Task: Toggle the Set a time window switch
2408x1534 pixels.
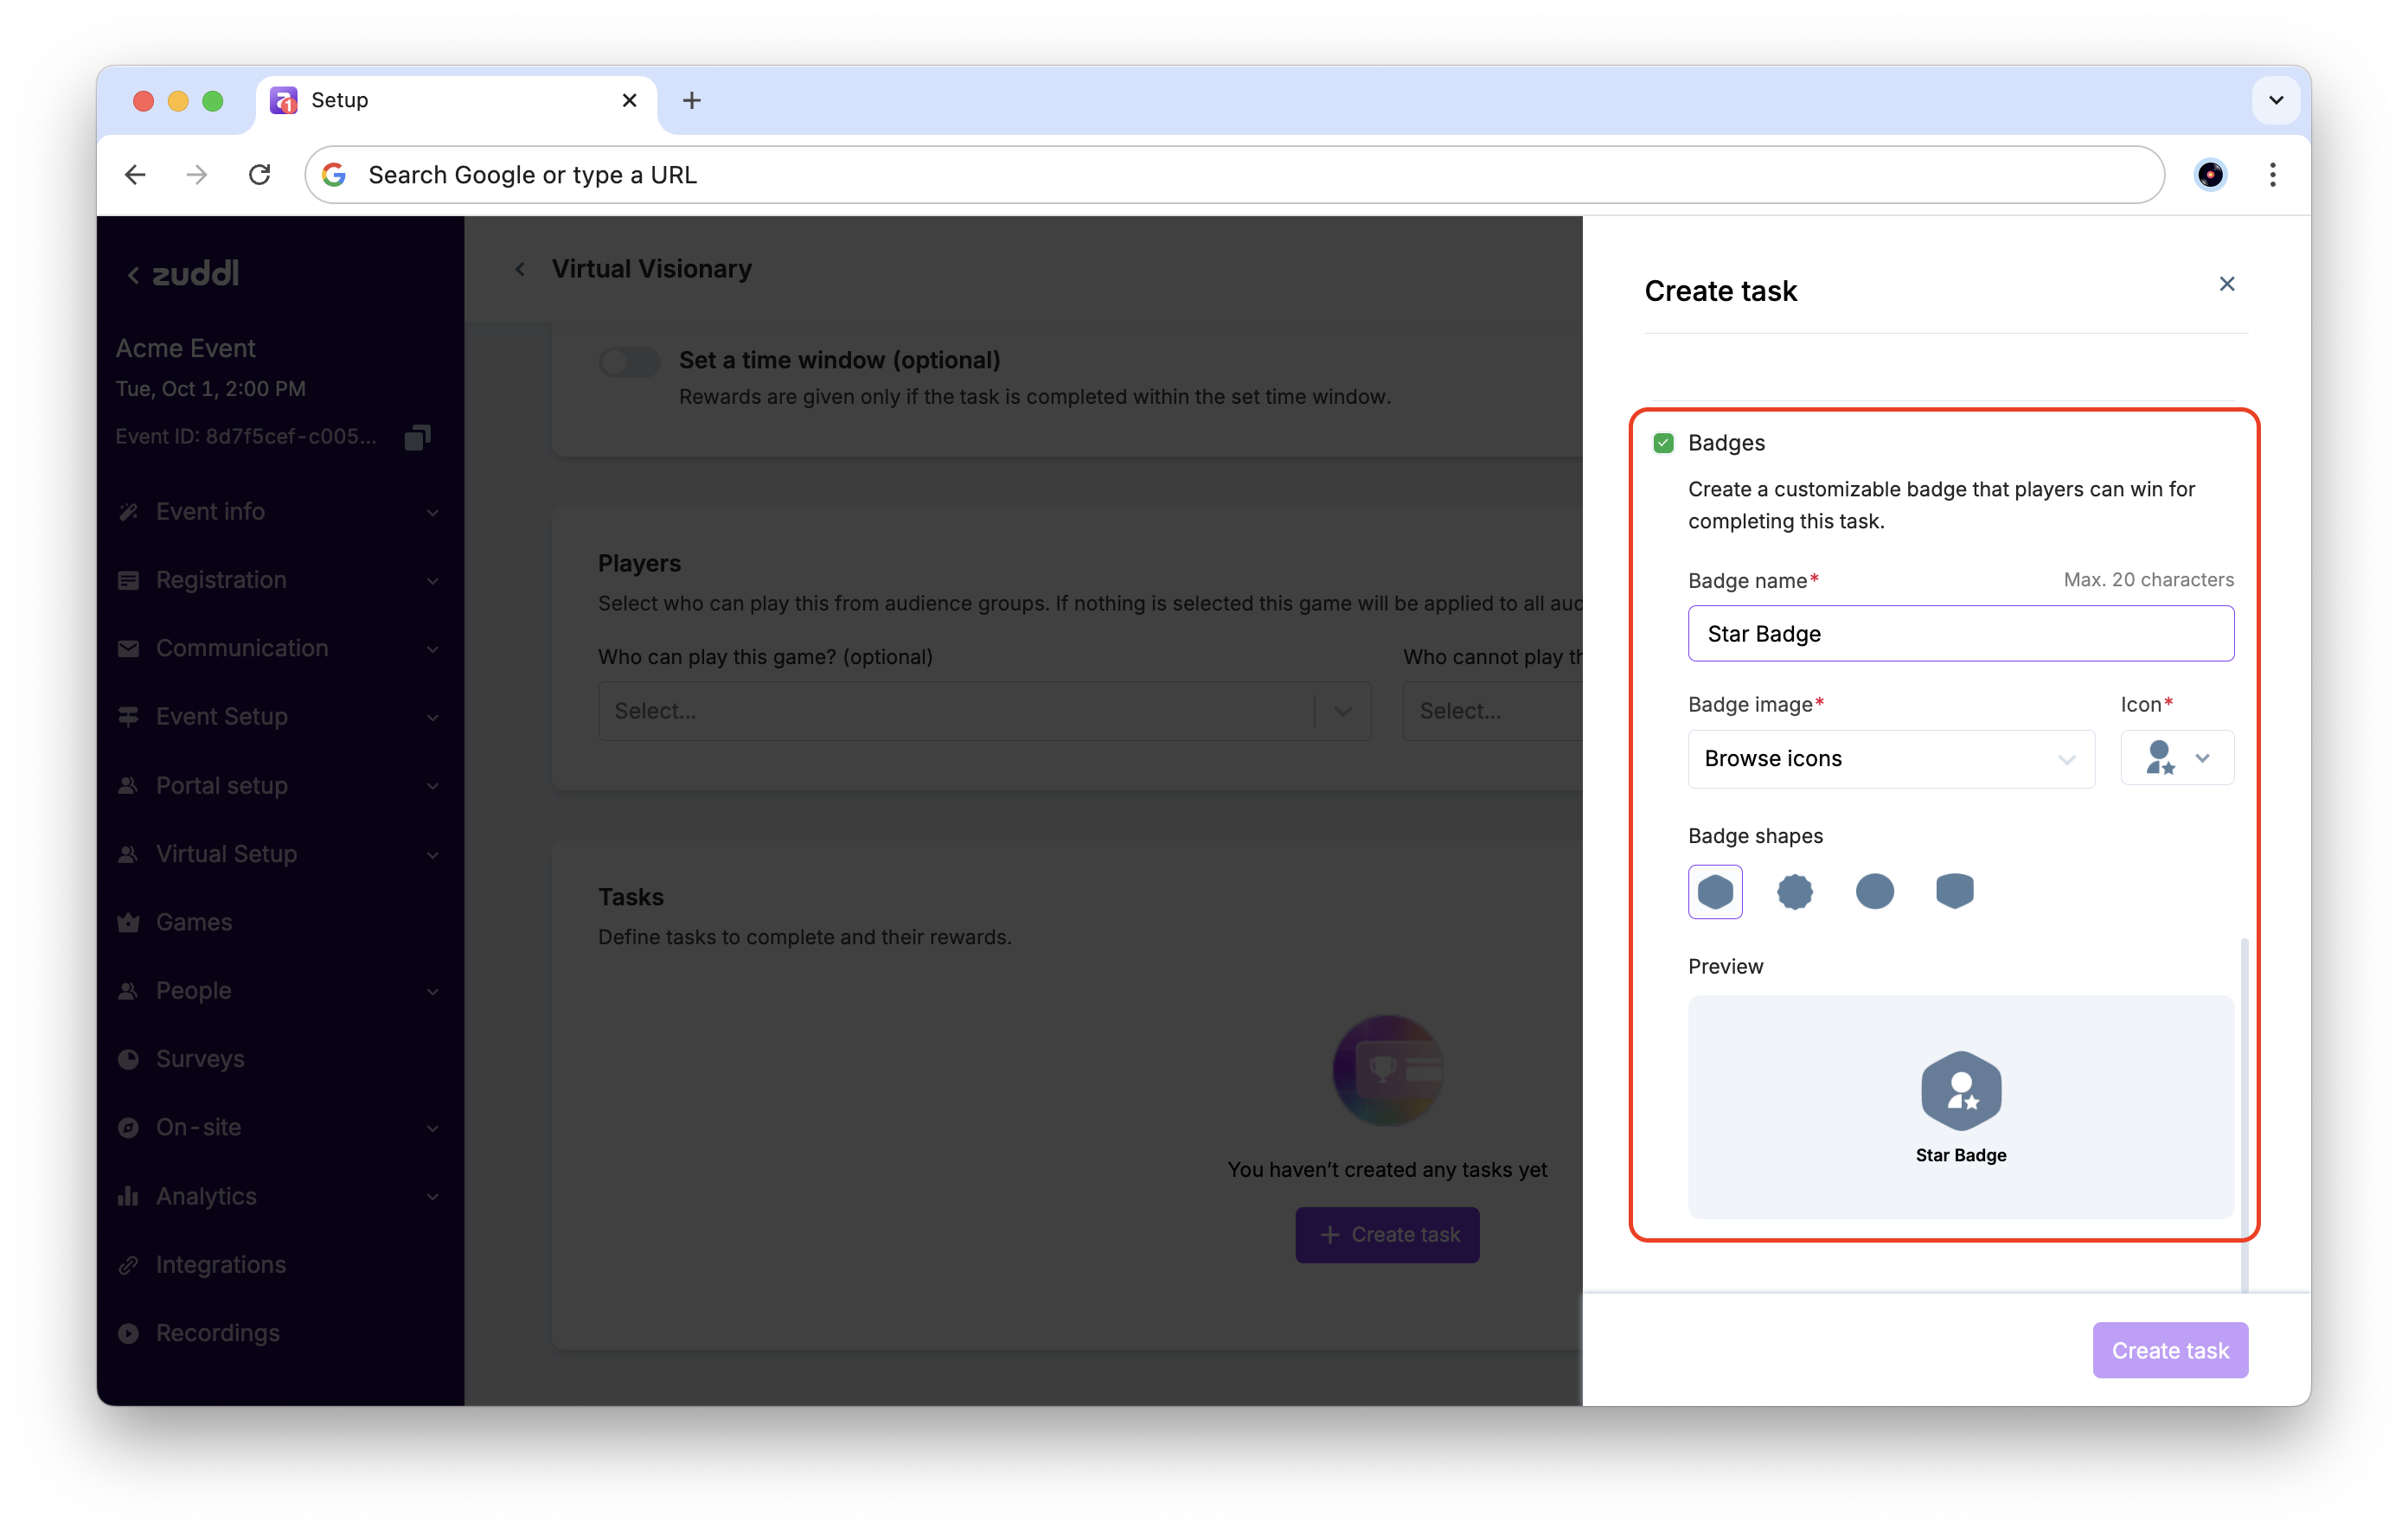Action: [x=629, y=362]
